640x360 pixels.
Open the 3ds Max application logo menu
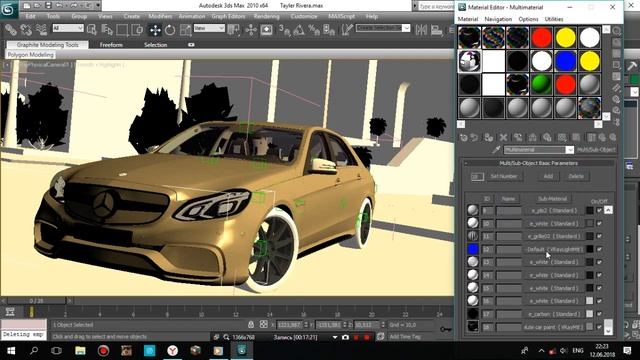[9, 10]
